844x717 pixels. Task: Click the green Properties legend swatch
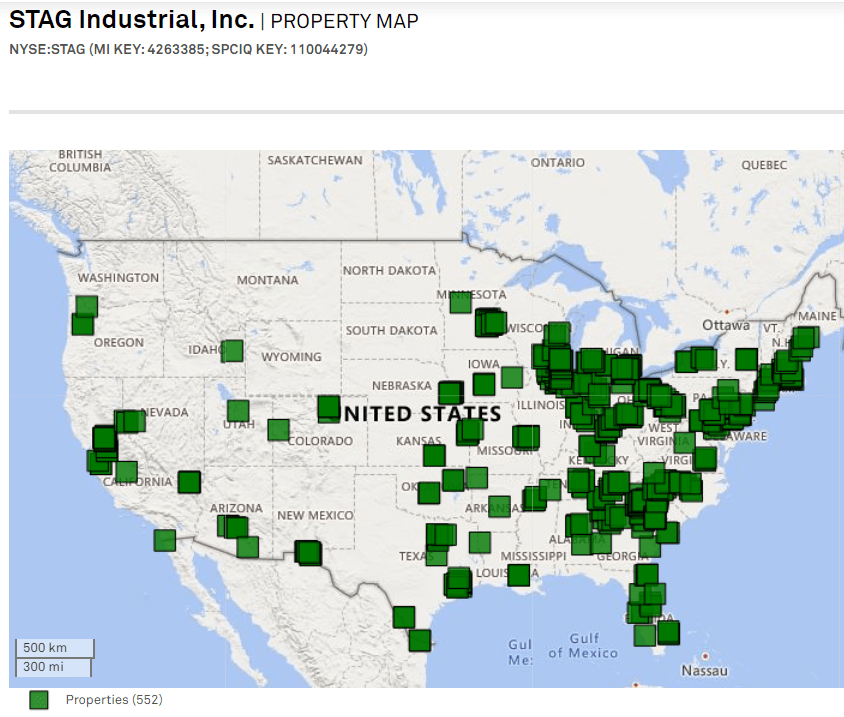coord(39,700)
